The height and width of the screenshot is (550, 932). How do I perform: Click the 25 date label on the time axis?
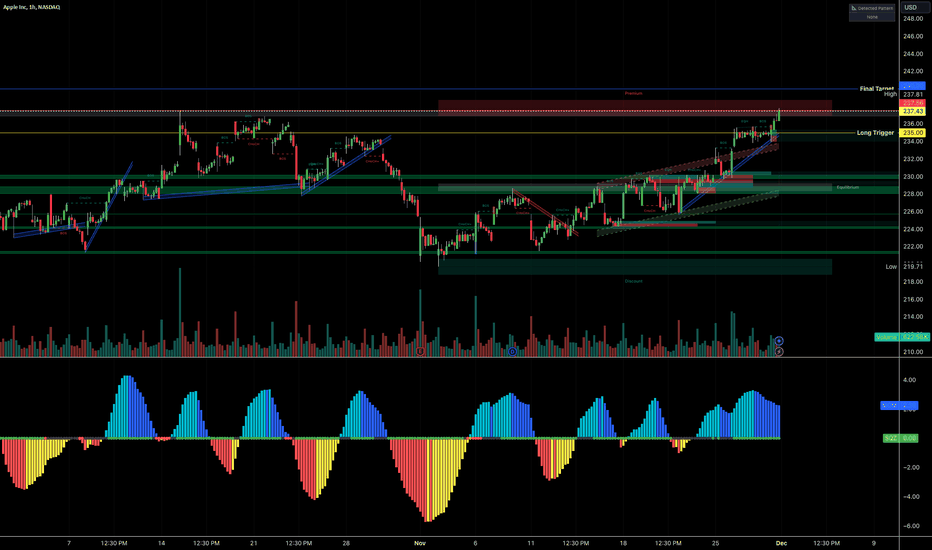[x=716, y=543]
